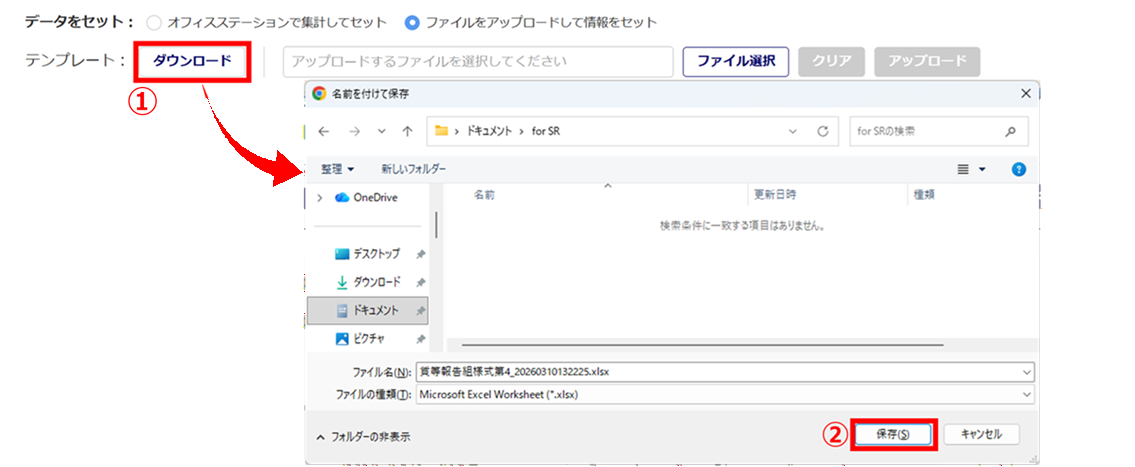Click the back arrow in save dialog
The image size is (1135, 467).
pos(323,131)
